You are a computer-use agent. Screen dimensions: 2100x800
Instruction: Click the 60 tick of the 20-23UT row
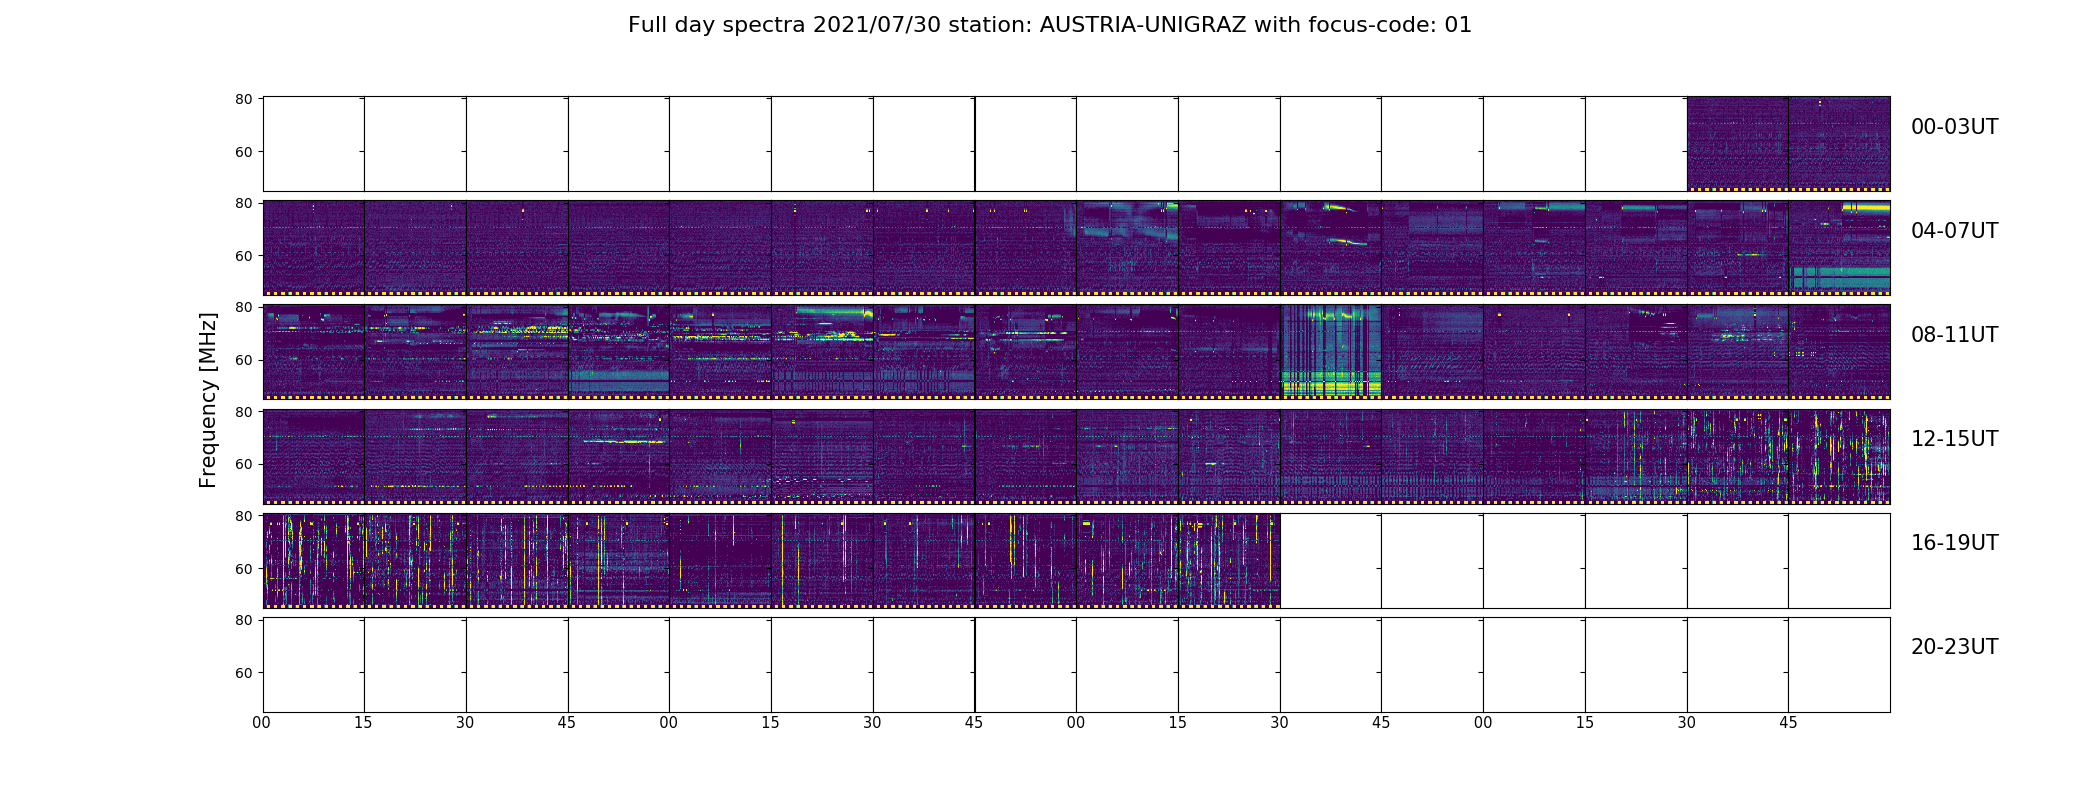point(243,673)
